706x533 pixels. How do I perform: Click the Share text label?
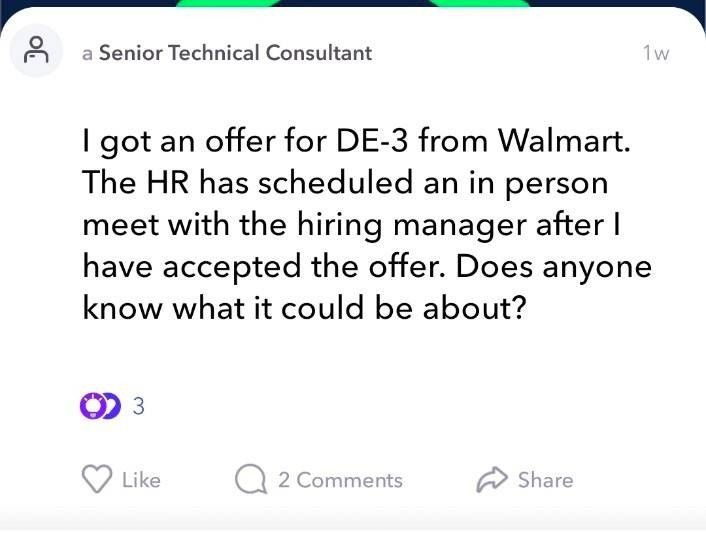(x=546, y=480)
